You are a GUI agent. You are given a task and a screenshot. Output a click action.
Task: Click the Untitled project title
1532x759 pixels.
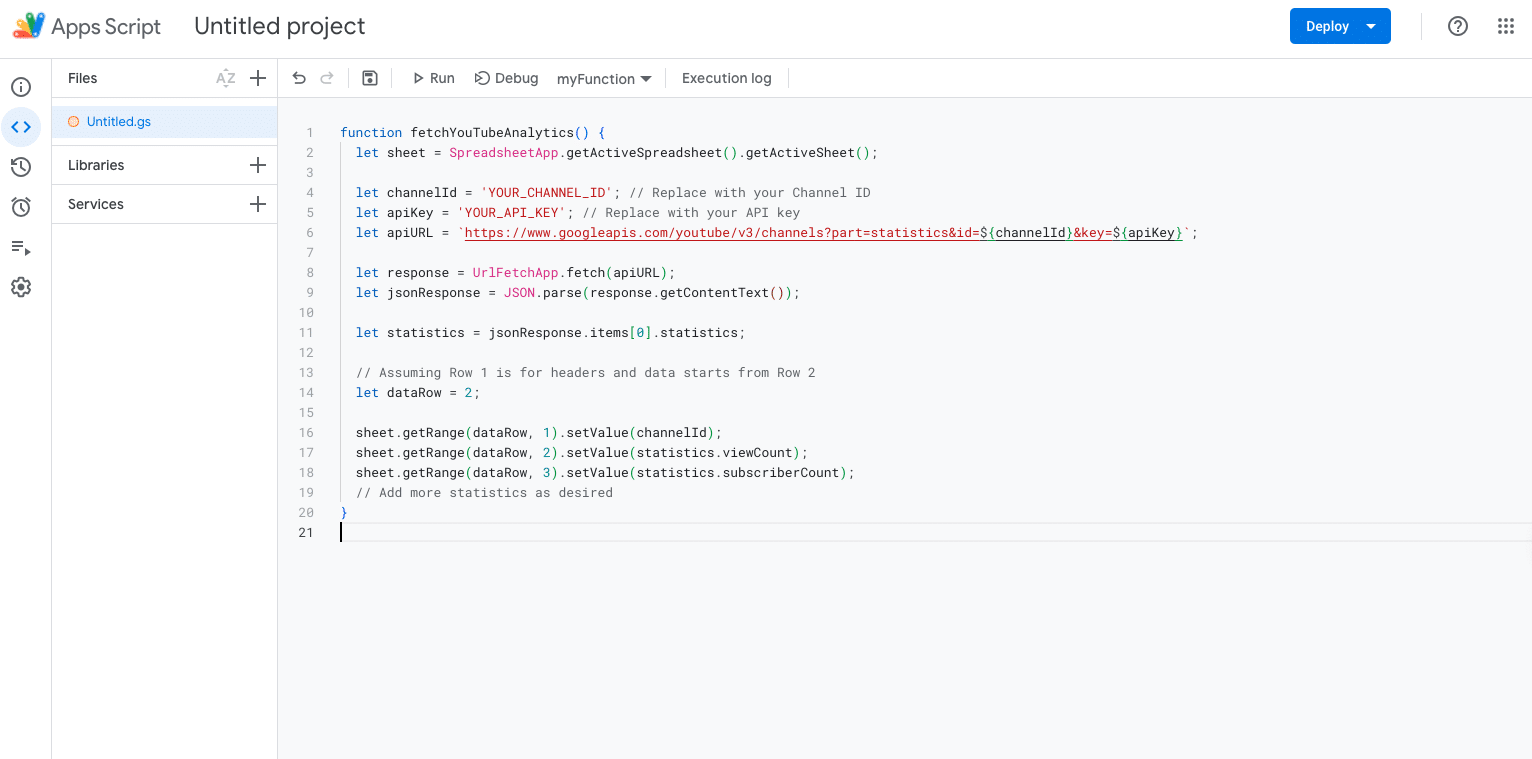[x=280, y=26]
